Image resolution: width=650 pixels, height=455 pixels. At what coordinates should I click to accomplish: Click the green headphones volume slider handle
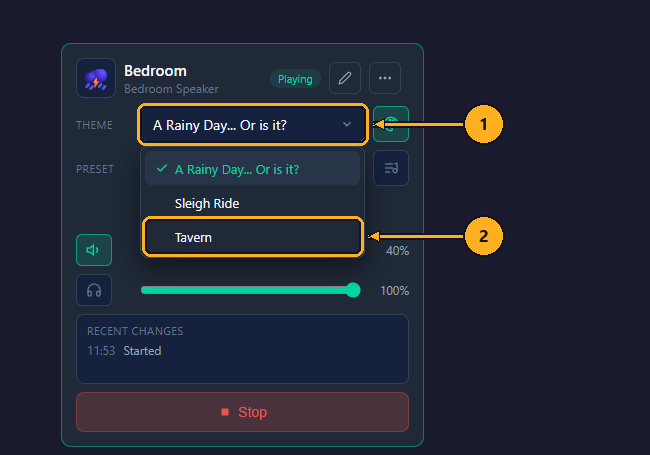pos(353,290)
